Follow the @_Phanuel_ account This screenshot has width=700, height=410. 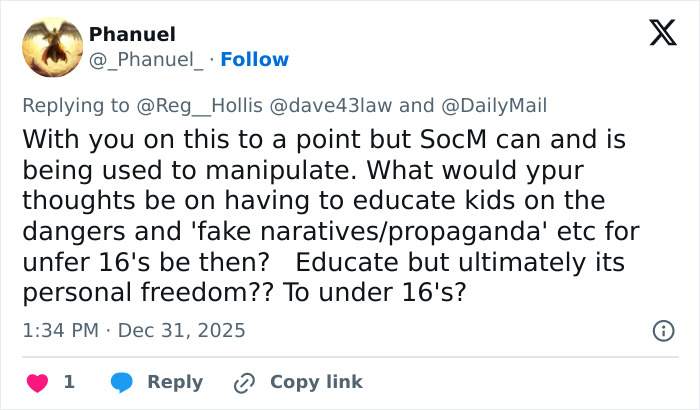(254, 59)
